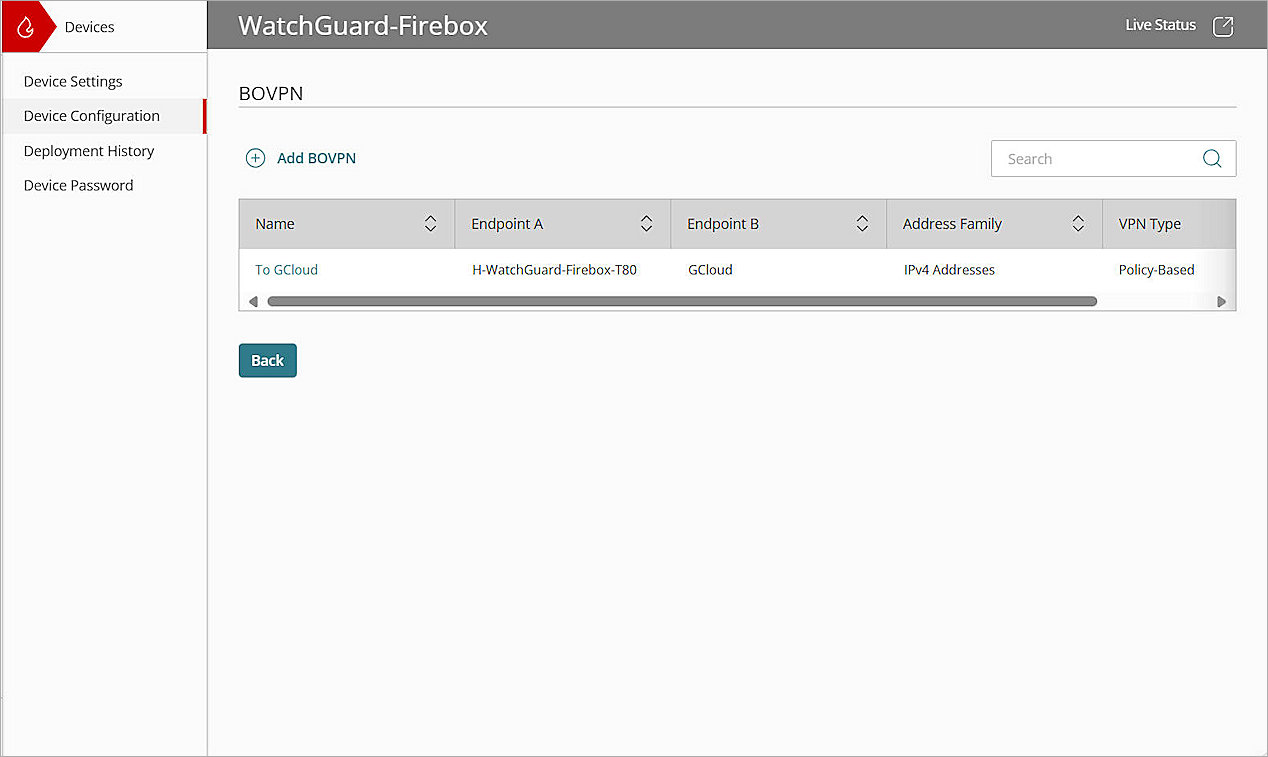Click the Endpoint A column sort arrows
1268x757 pixels.
646,223
